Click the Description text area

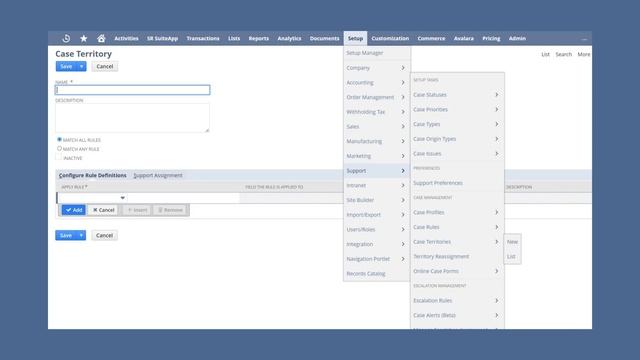tap(133, 118)
